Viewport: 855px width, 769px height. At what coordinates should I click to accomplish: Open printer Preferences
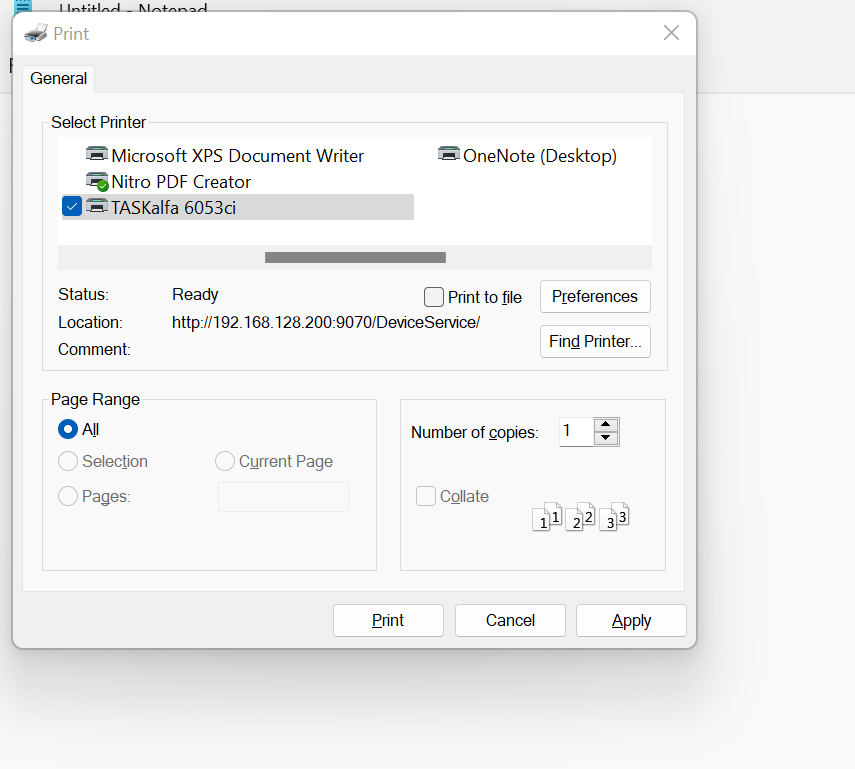tap(595, 297)
